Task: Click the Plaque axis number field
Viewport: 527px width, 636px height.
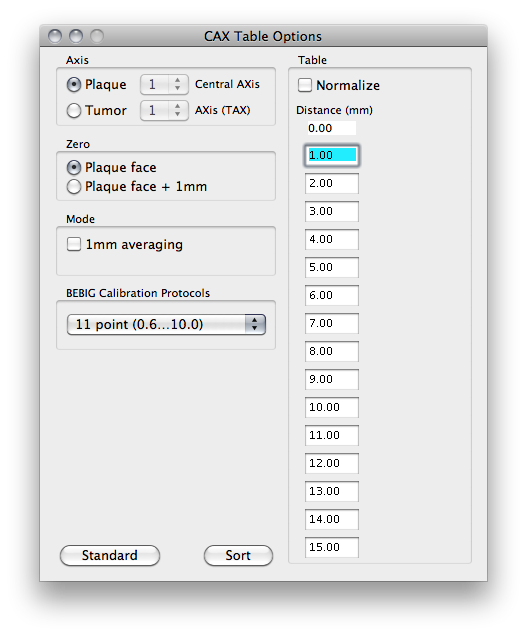Action: coord(155,85)
